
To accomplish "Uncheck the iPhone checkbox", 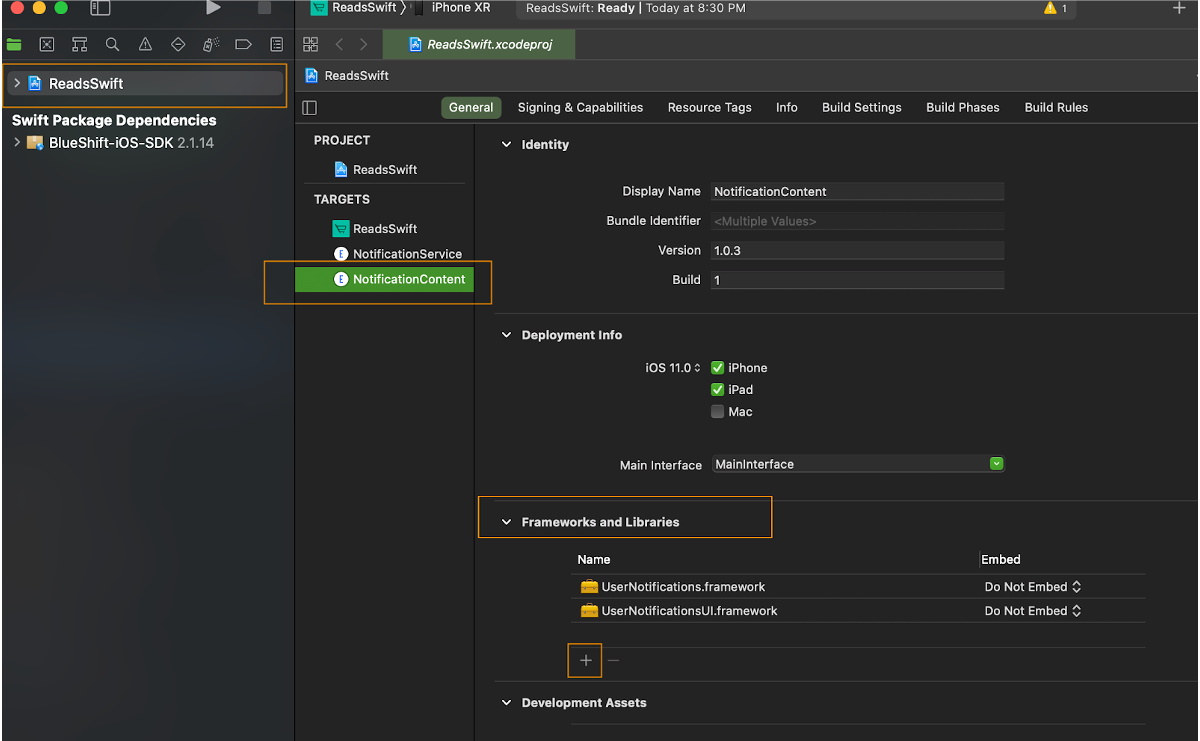I will pos(717,368).
